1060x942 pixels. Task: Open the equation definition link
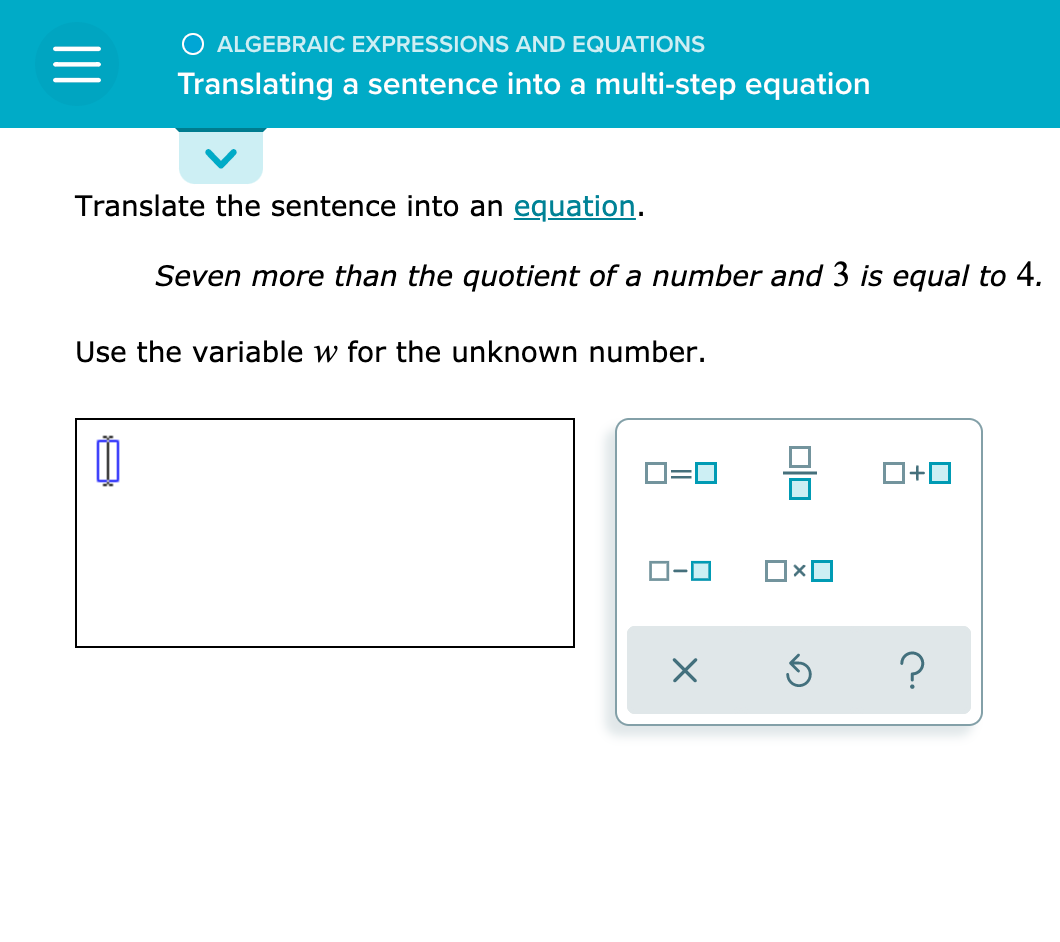[x=574, y=206]
